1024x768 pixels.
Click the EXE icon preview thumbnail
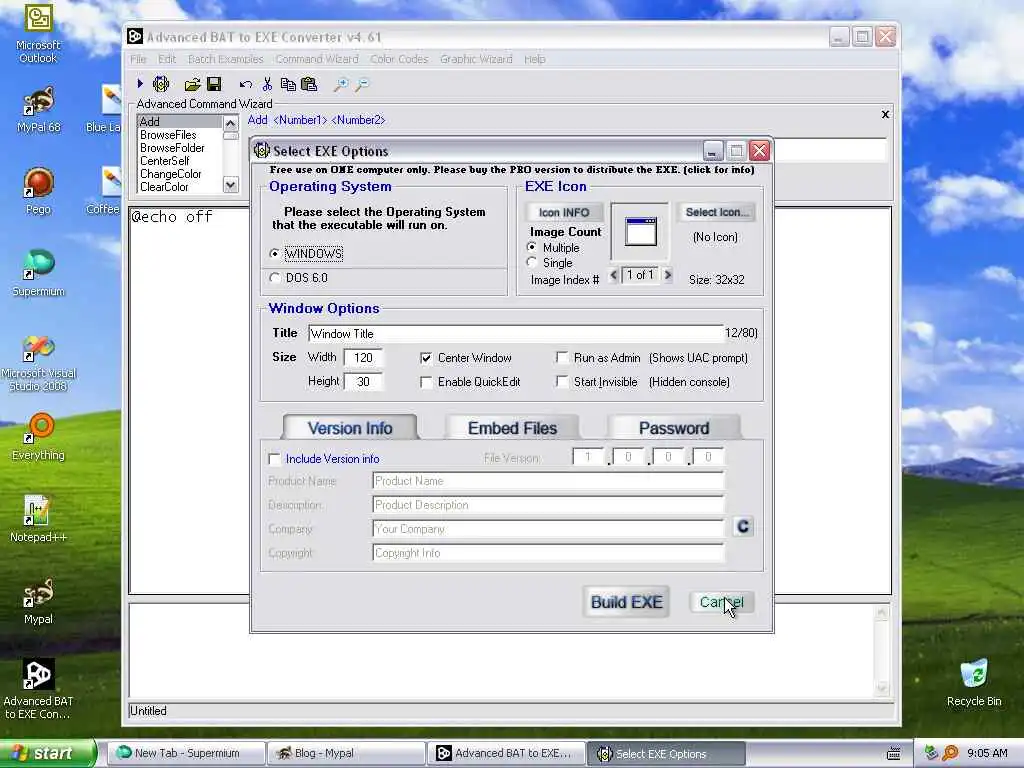tap(640, 232)
